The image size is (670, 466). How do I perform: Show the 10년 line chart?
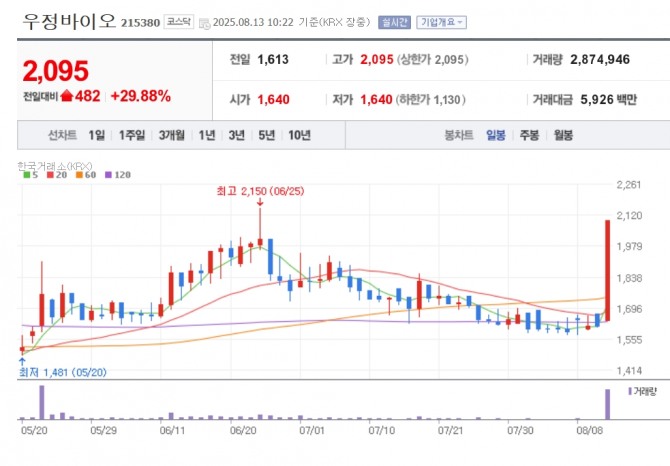point(298,134)
